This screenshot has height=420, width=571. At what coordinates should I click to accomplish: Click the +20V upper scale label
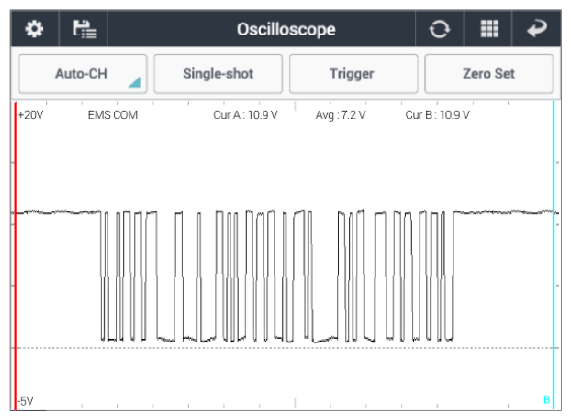(31, 115)
